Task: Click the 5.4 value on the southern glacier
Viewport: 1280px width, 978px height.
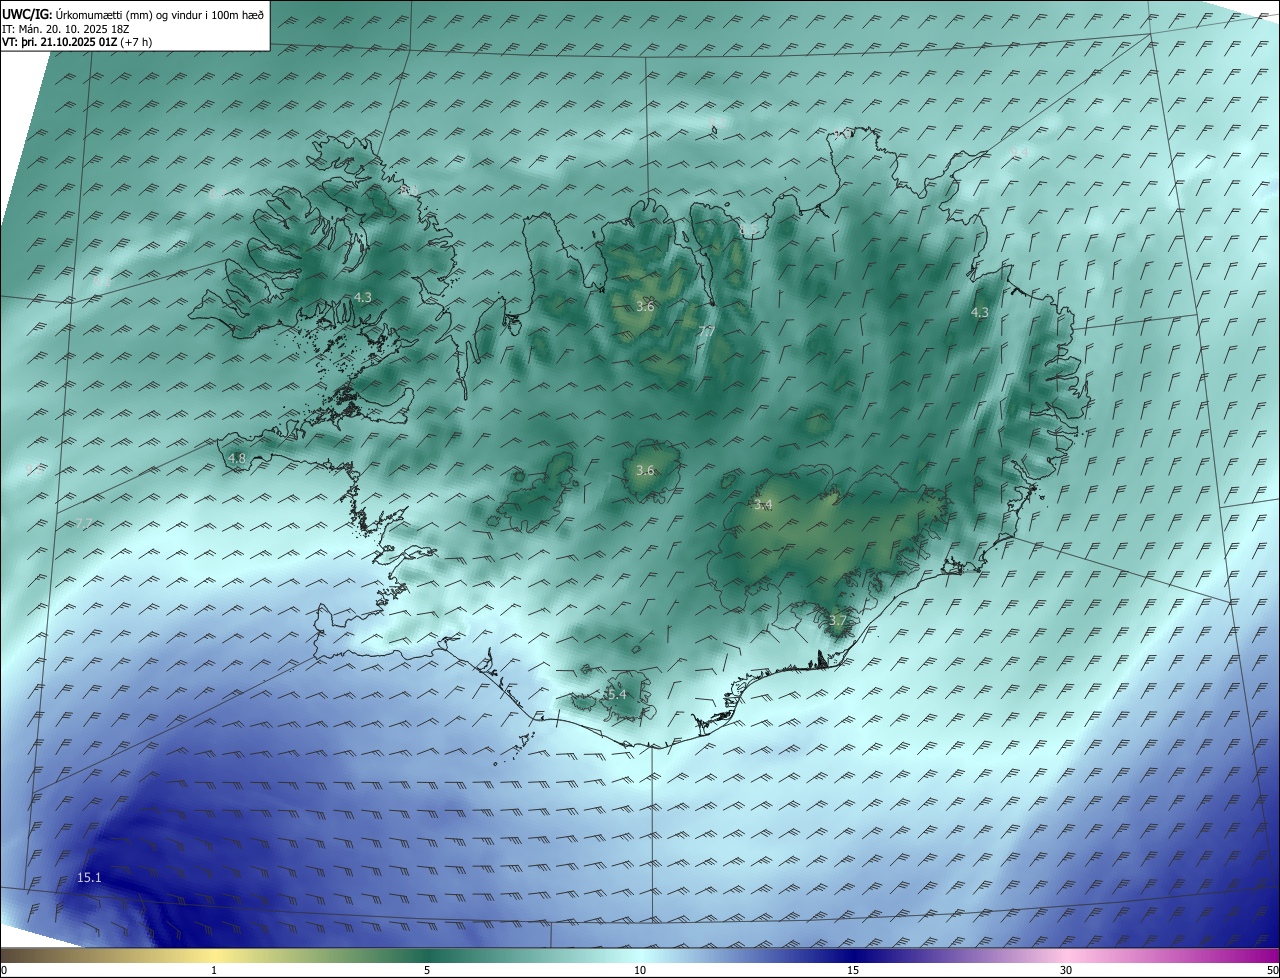Action: click(616, 694)
